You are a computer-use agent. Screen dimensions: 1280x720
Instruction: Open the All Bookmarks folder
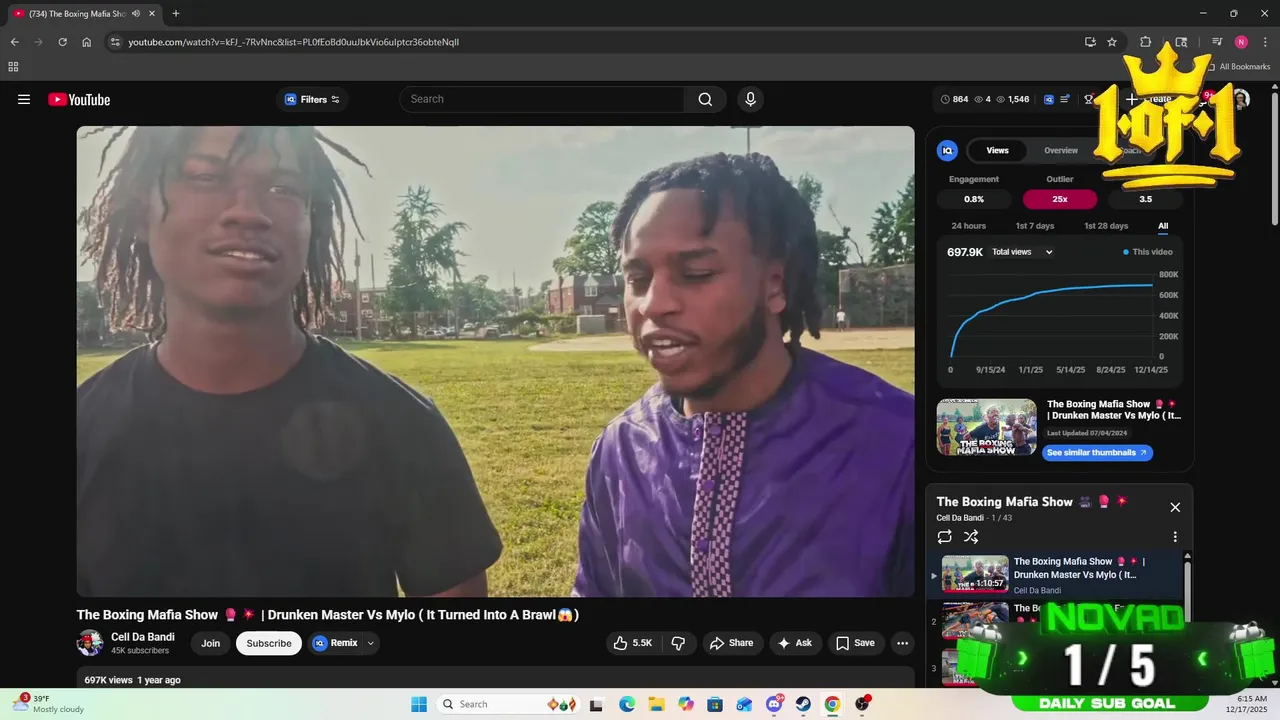(x=1238, y=67)
